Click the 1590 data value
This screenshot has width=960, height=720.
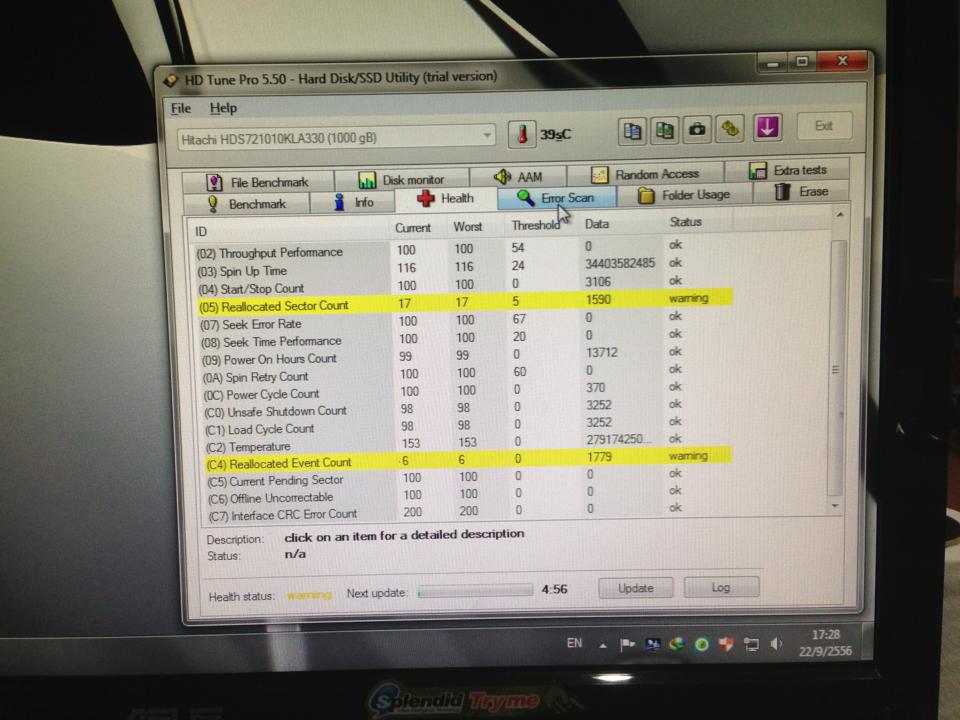tap(598, 299)
